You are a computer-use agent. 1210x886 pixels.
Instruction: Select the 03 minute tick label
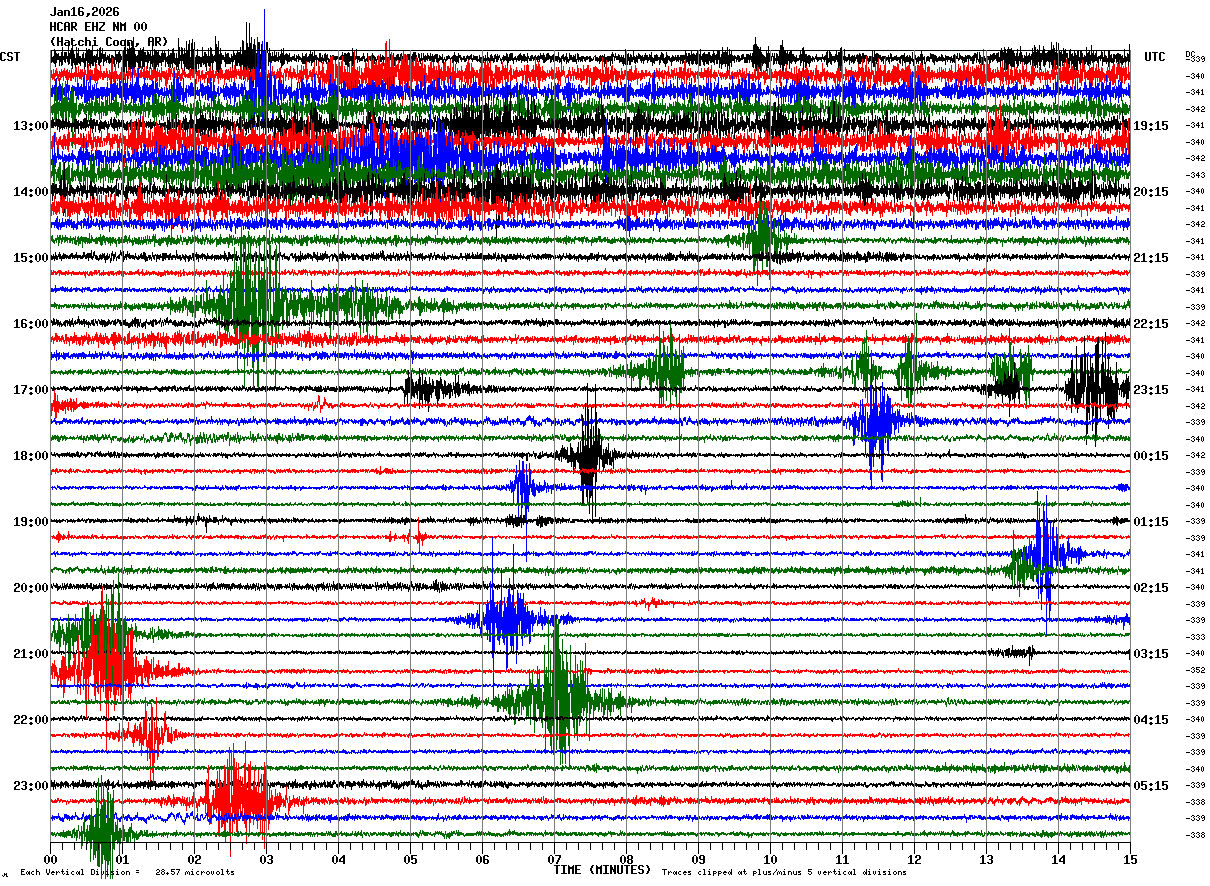point(266,860)
